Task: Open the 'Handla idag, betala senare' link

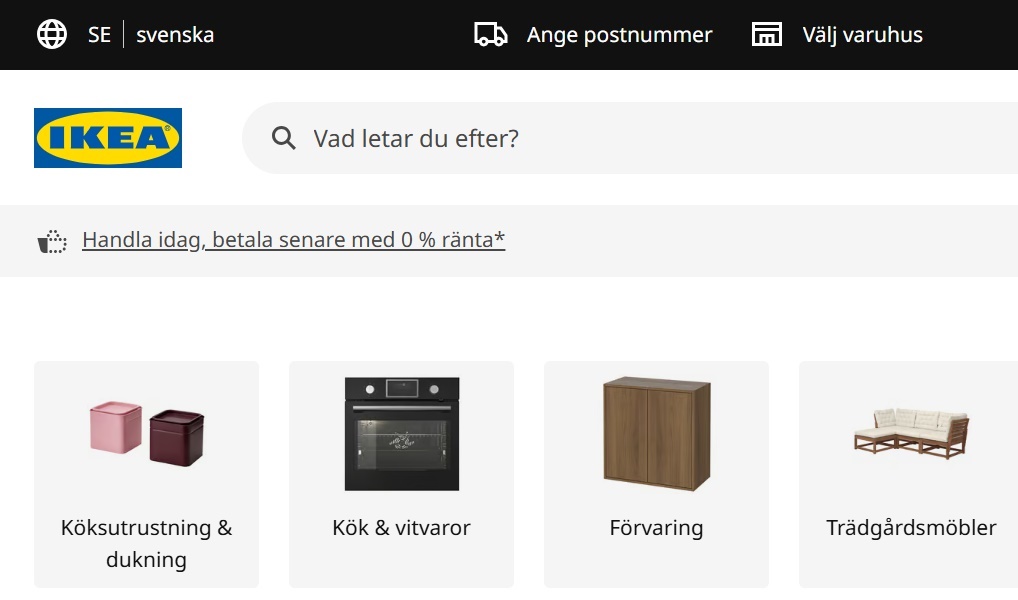Action: [293, 240]
